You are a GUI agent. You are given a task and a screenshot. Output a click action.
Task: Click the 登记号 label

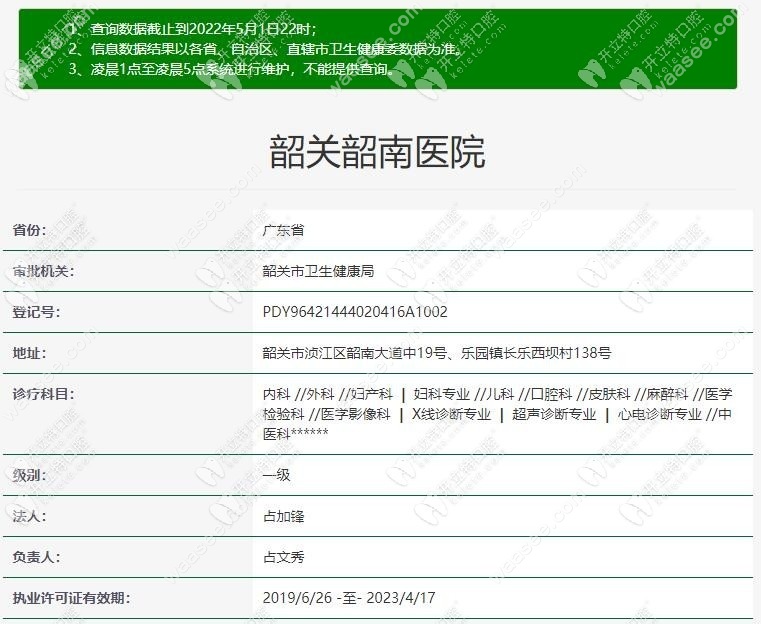pyautogui.click(x=36, y=312)
